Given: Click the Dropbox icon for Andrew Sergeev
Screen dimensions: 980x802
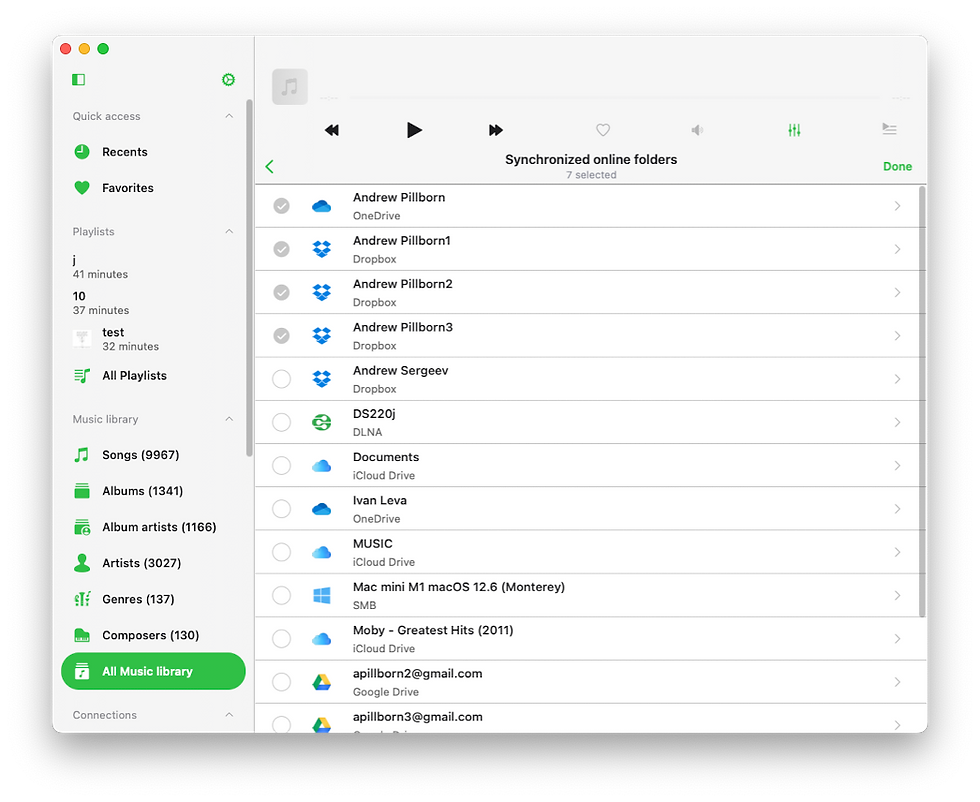Looking at the screenshot, I should 322,379.
